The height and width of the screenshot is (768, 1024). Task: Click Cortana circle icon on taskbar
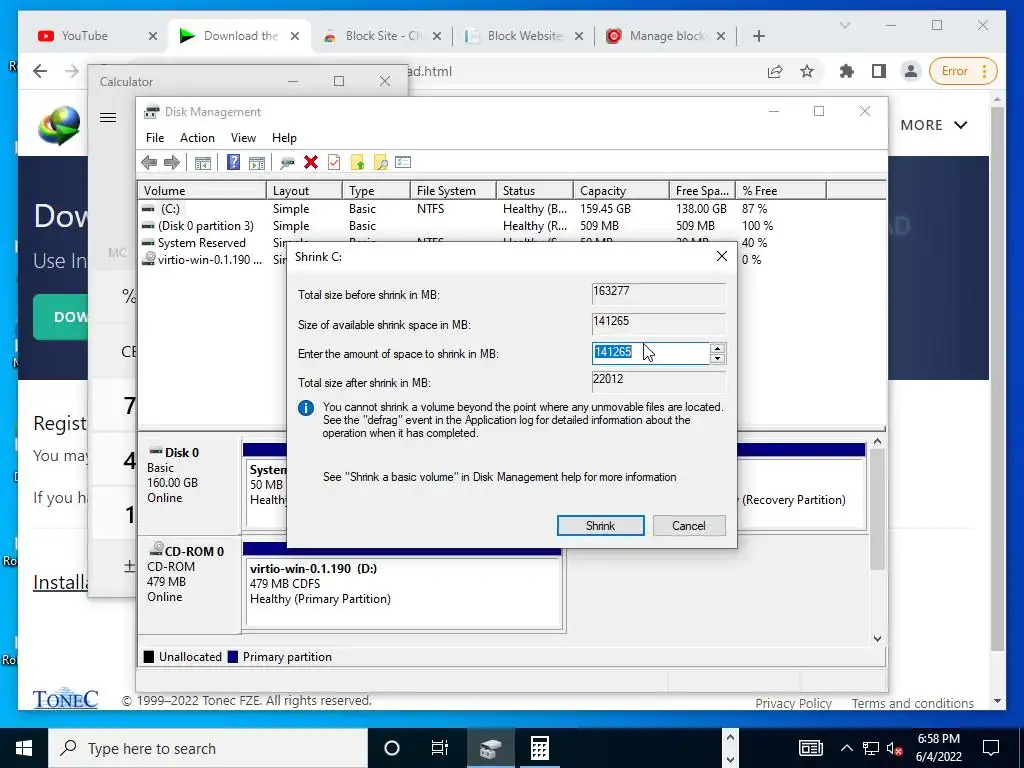pos(392,748)
